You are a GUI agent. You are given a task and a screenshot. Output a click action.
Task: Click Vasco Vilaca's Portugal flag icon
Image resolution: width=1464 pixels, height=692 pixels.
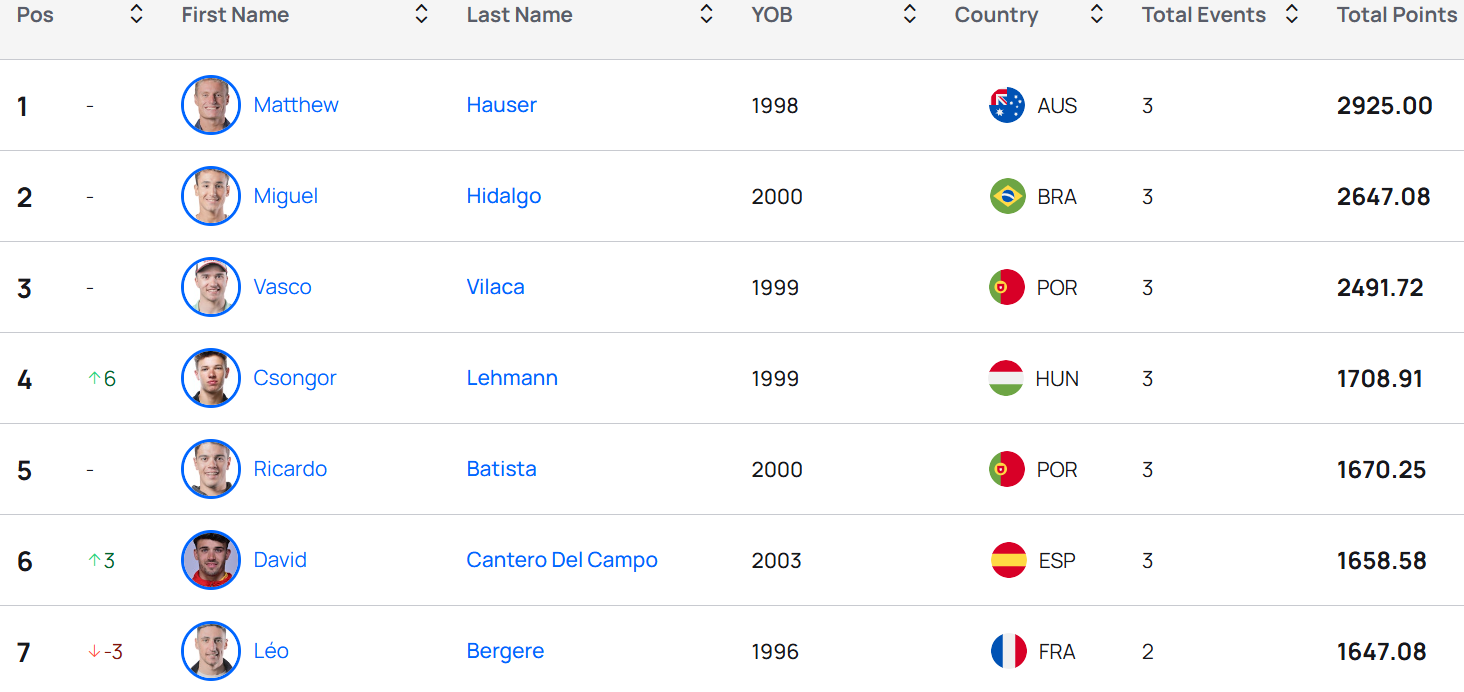pyautogui.click(x=1007, y=287)
